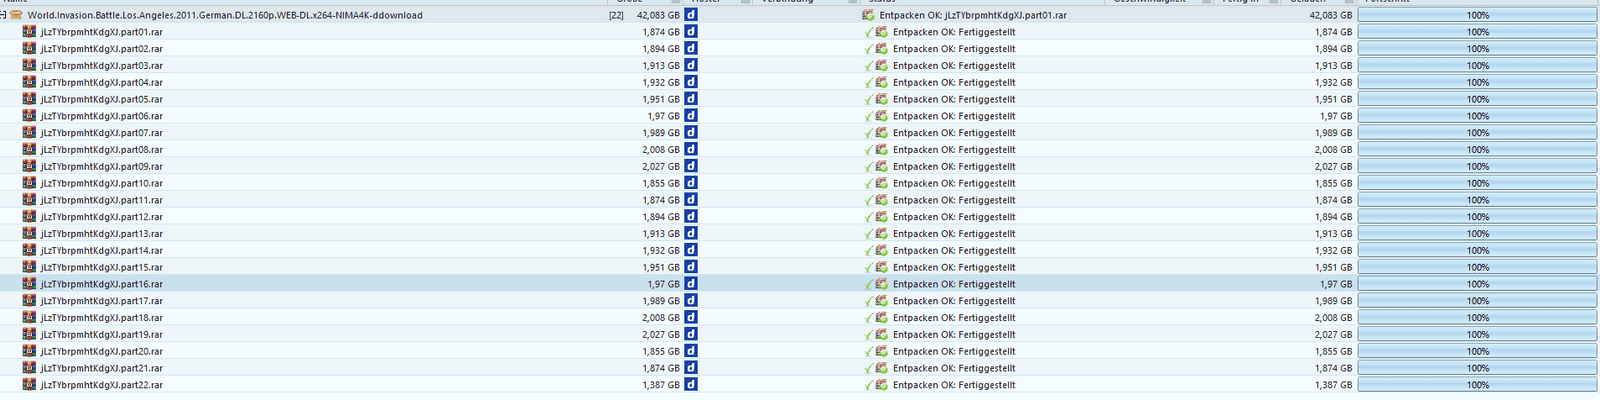
Task: Click the RAR archive icon of part01.rar
Action: pos(30,32)
